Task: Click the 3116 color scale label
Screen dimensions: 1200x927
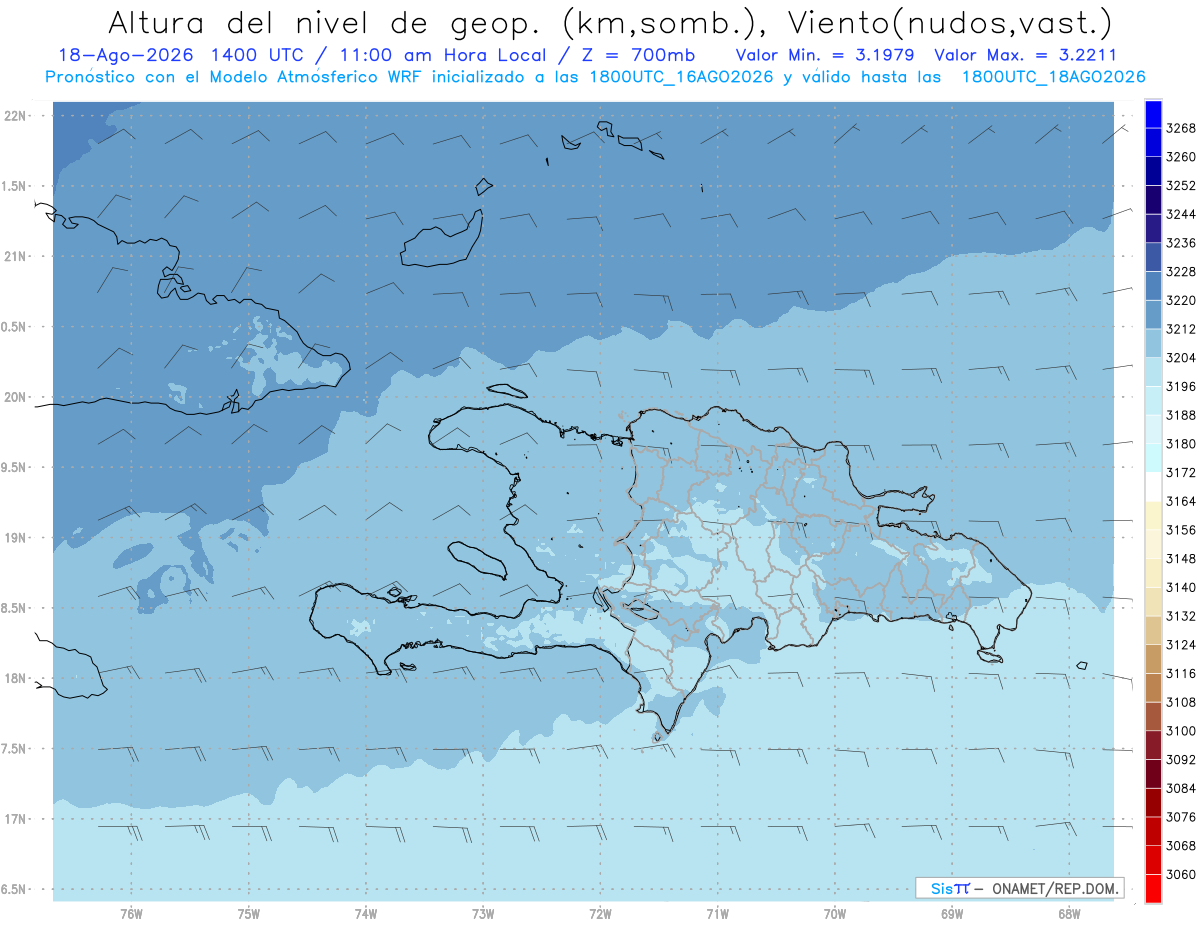Action: 1181,673
